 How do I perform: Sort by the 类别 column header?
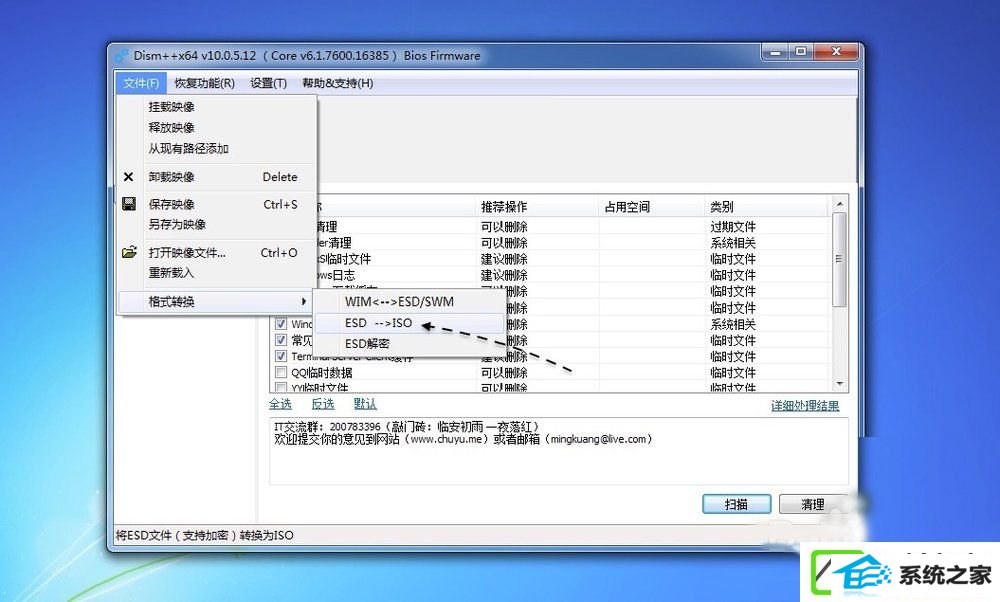(x=767, y=207)
